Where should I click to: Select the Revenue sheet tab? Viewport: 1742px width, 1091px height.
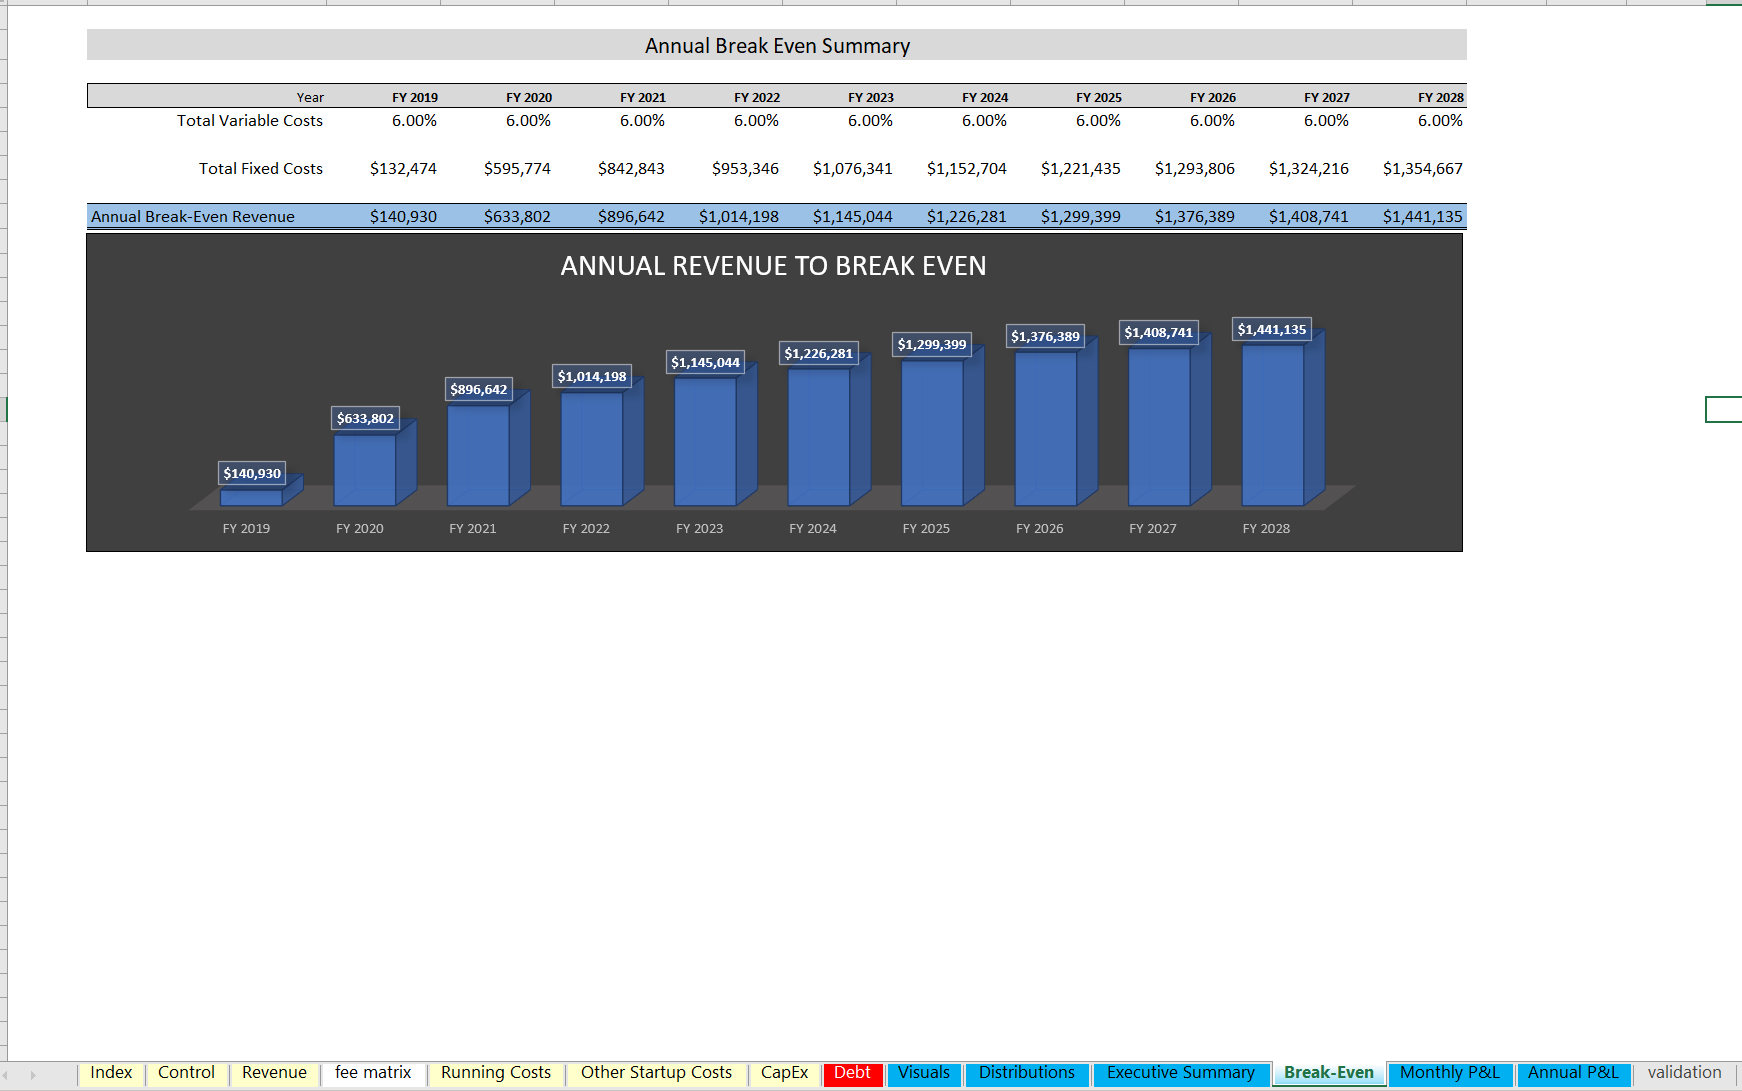point(274,1072)
